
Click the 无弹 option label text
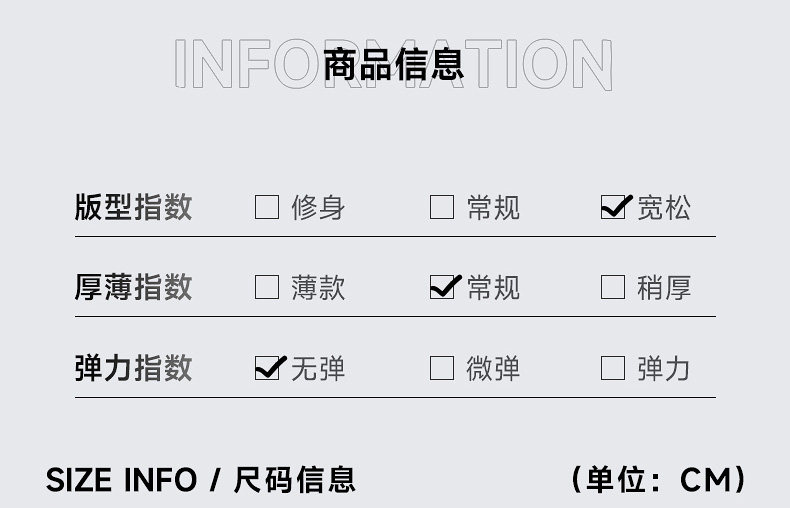(x=318, y=368)
